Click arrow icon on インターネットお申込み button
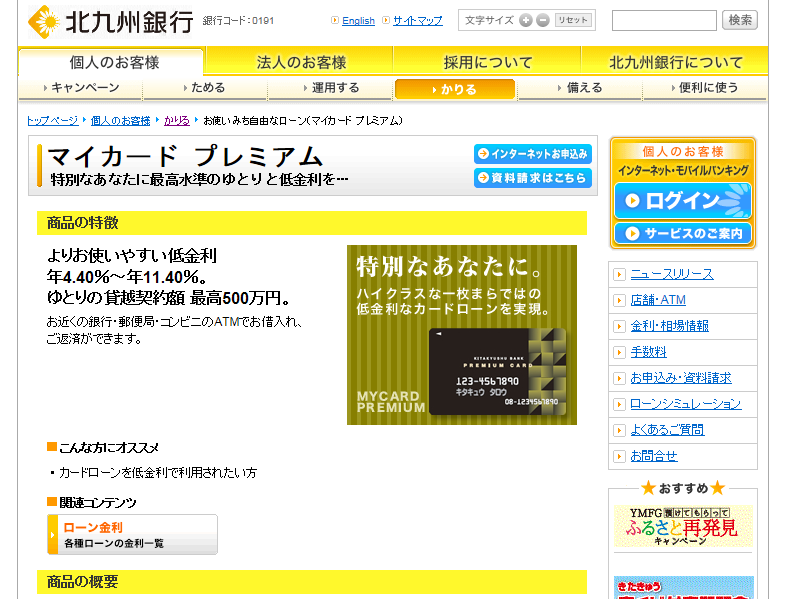786x599 pixels. 483,153
